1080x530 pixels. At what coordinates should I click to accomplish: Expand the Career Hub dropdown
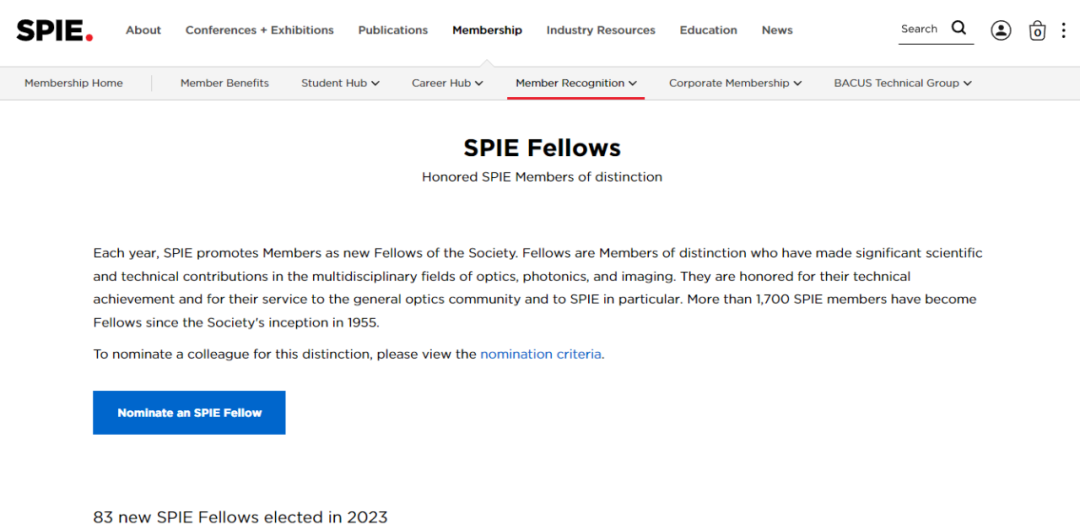point(447,83)
